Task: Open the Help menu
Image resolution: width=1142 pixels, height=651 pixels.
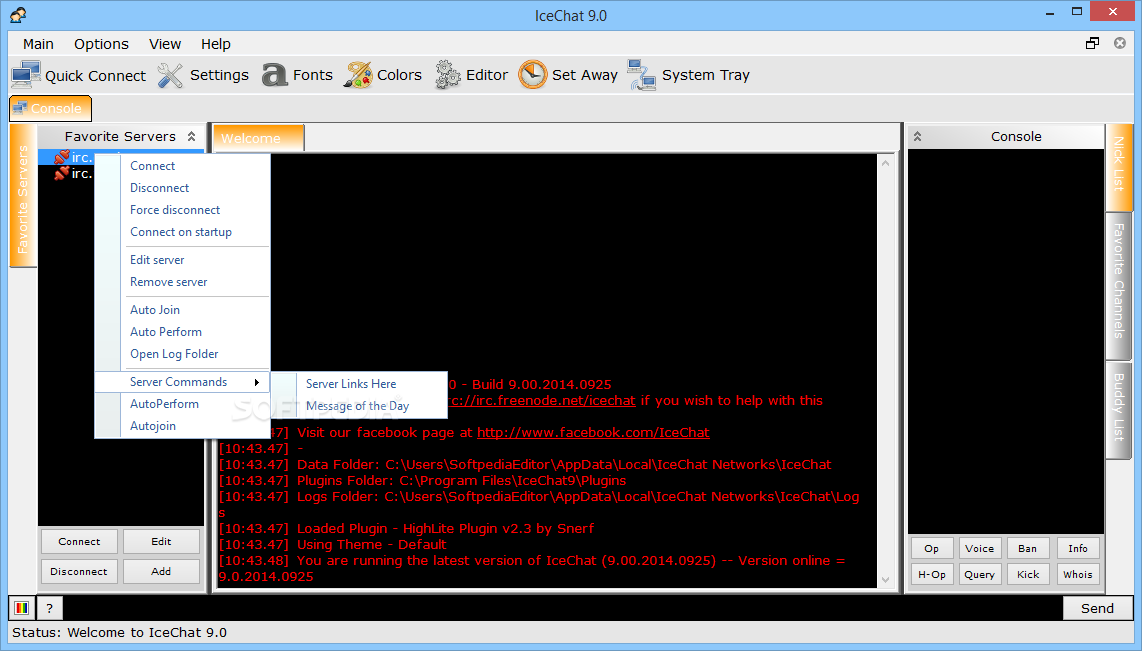Action: click(216, 44)
